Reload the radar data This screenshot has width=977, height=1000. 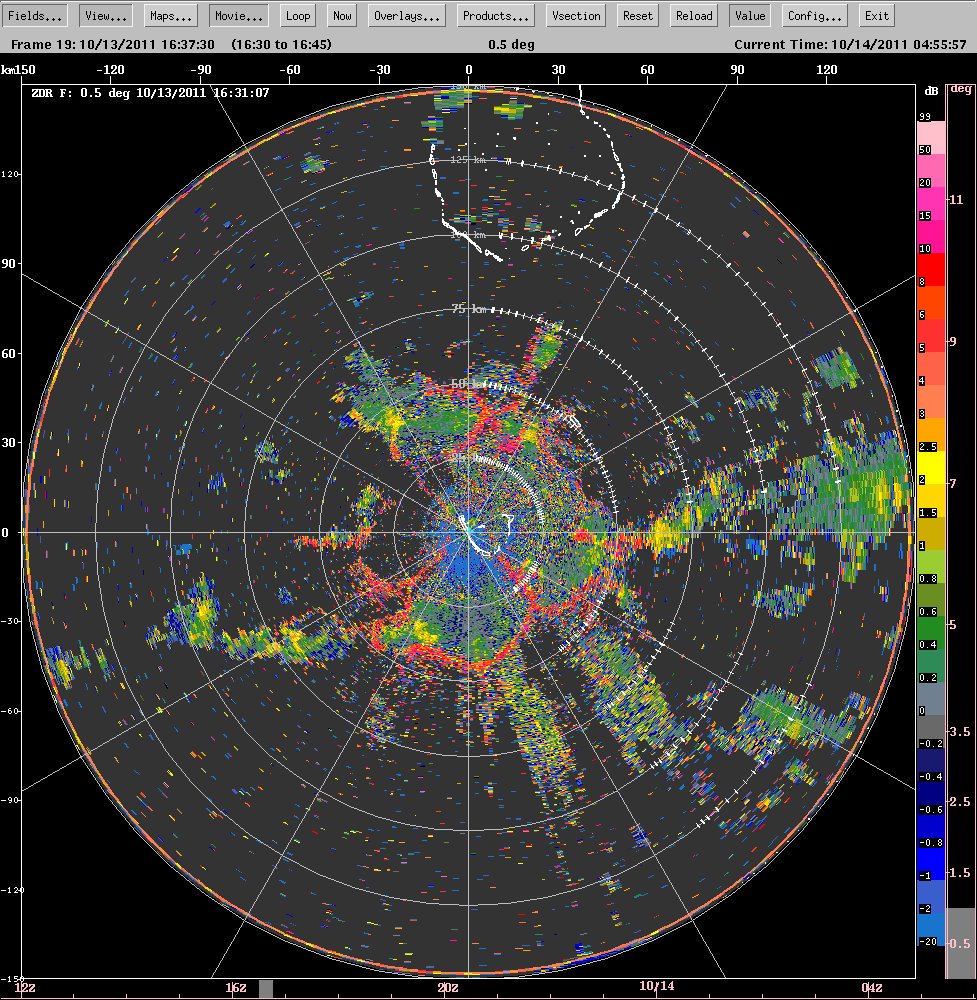pyautogui.click(x=694, y=16)
